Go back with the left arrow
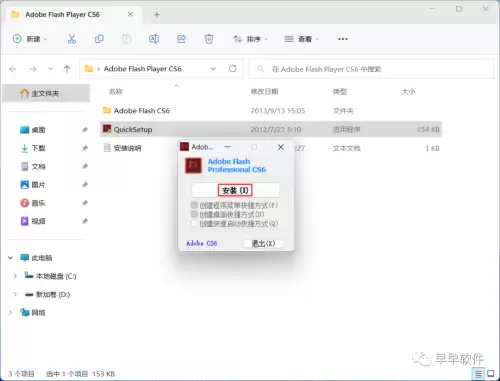 13,69
